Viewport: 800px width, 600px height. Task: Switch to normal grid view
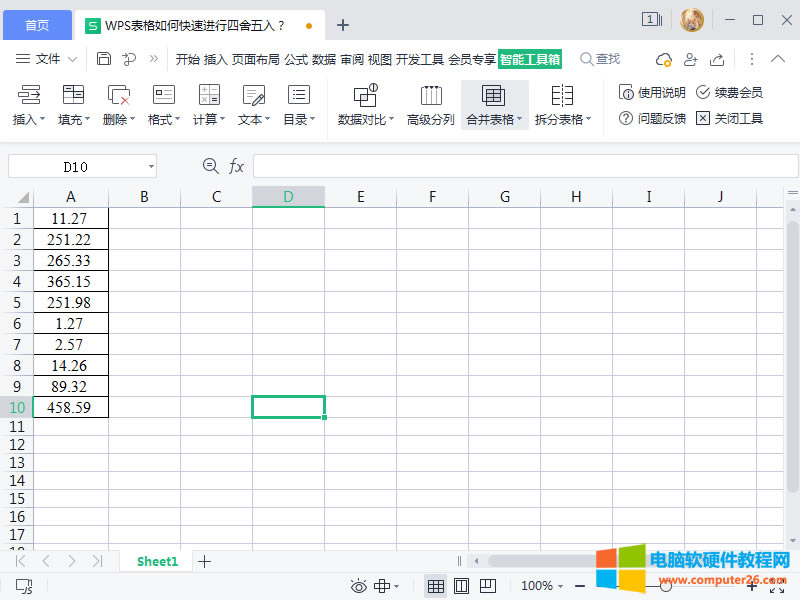point(436,585)
